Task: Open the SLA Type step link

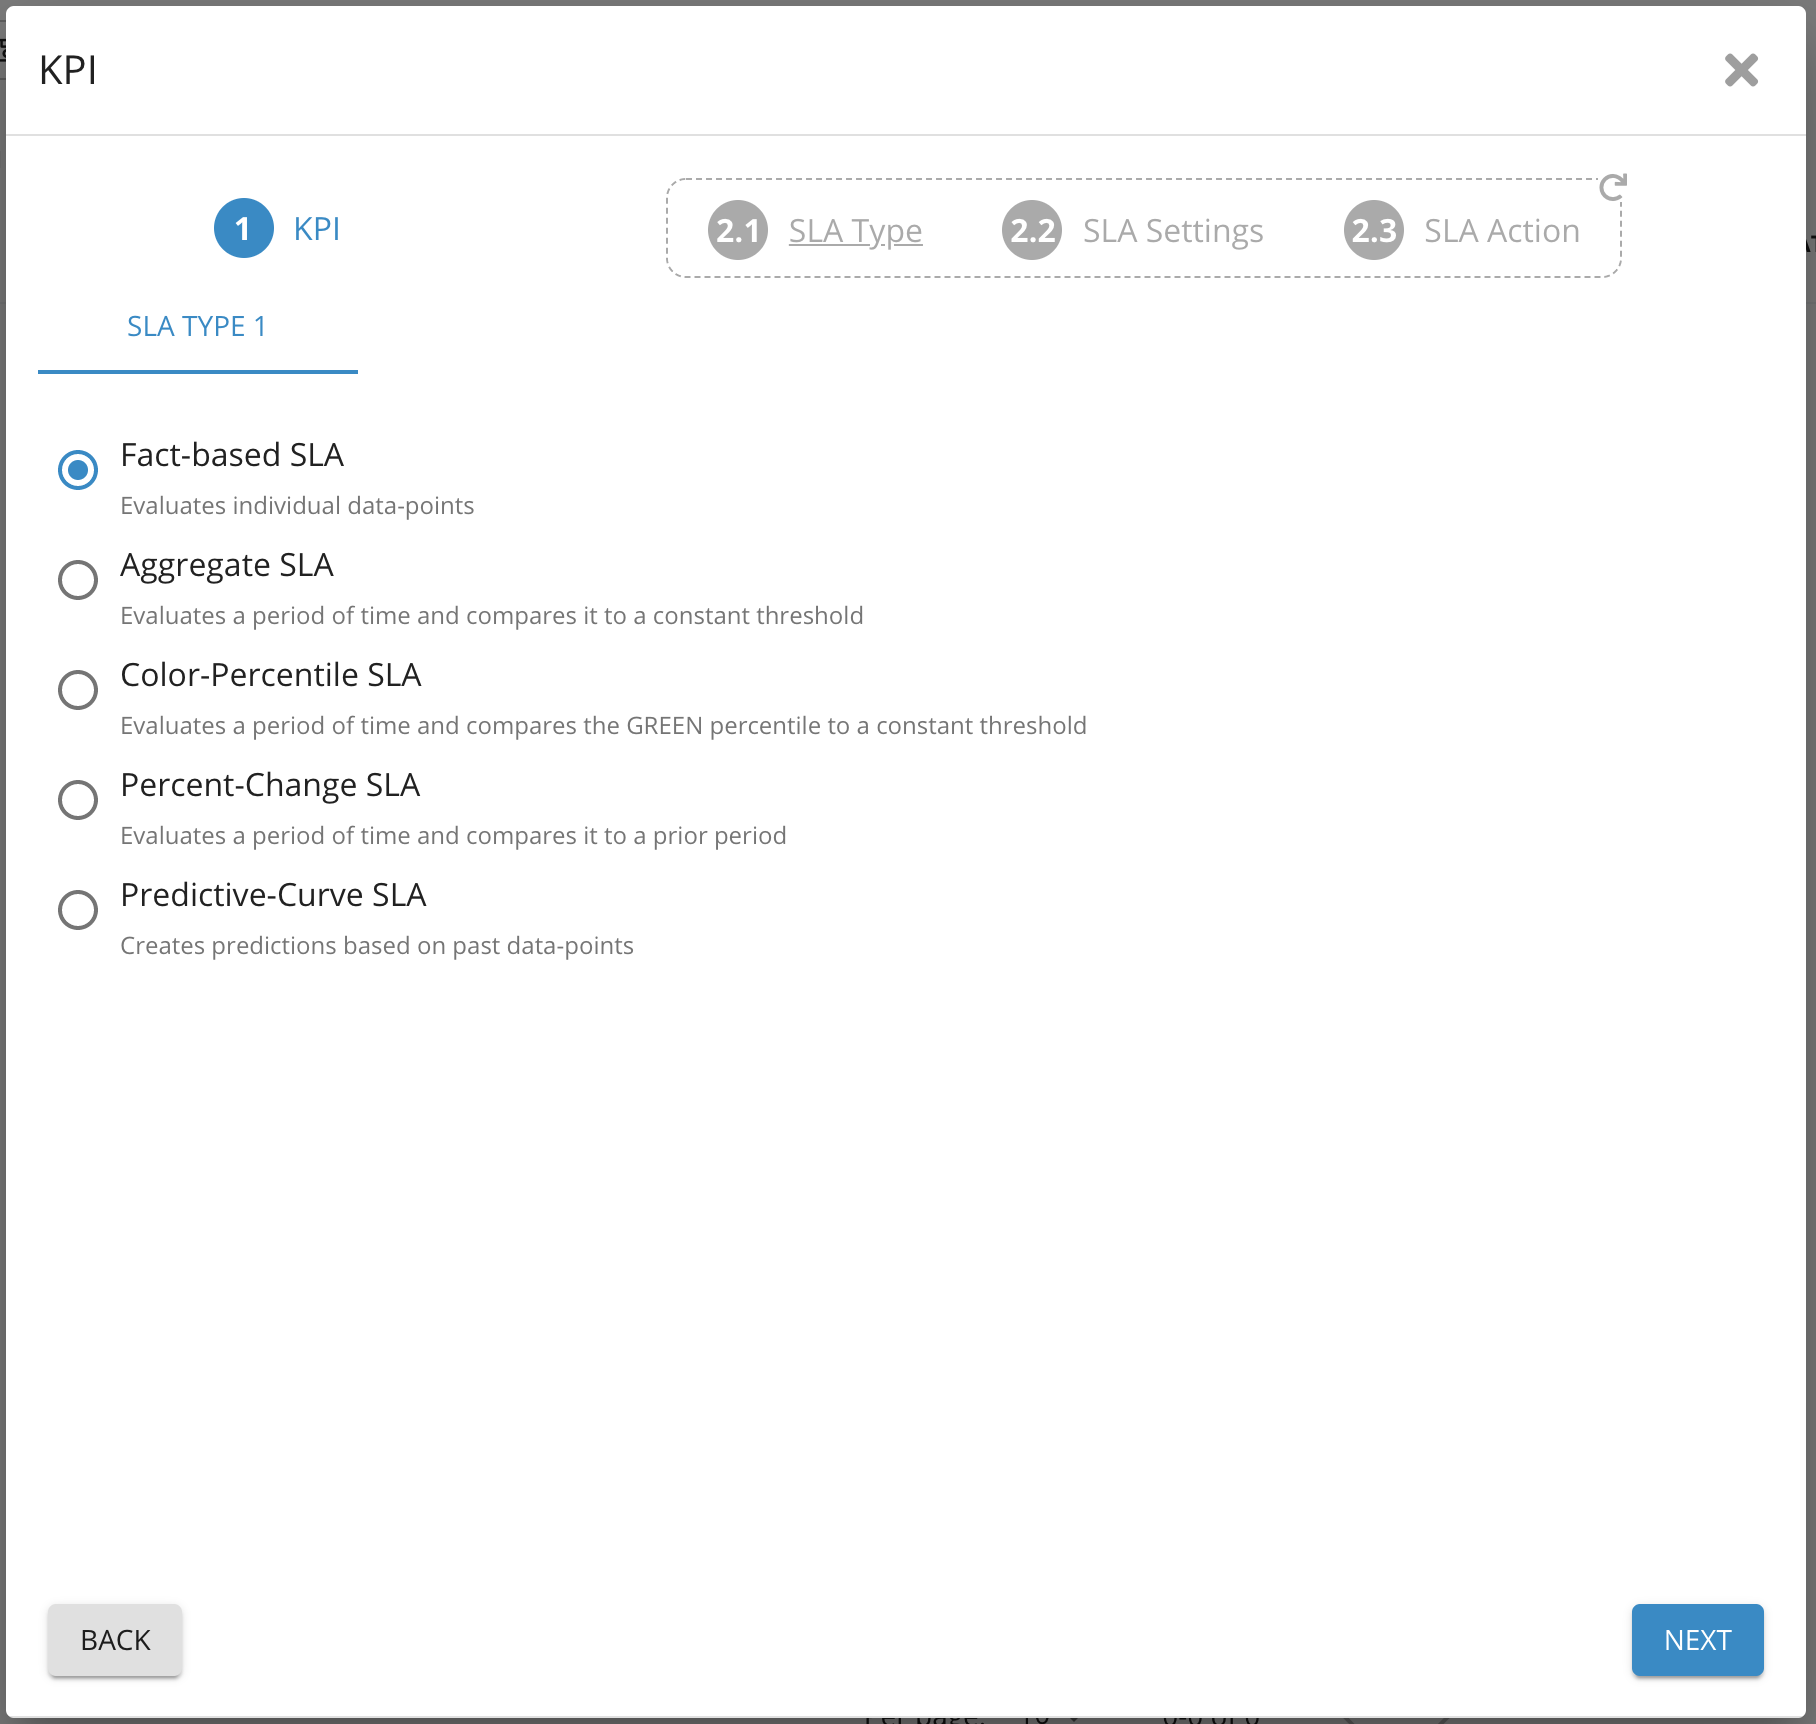Action: [x=855, y=231]
